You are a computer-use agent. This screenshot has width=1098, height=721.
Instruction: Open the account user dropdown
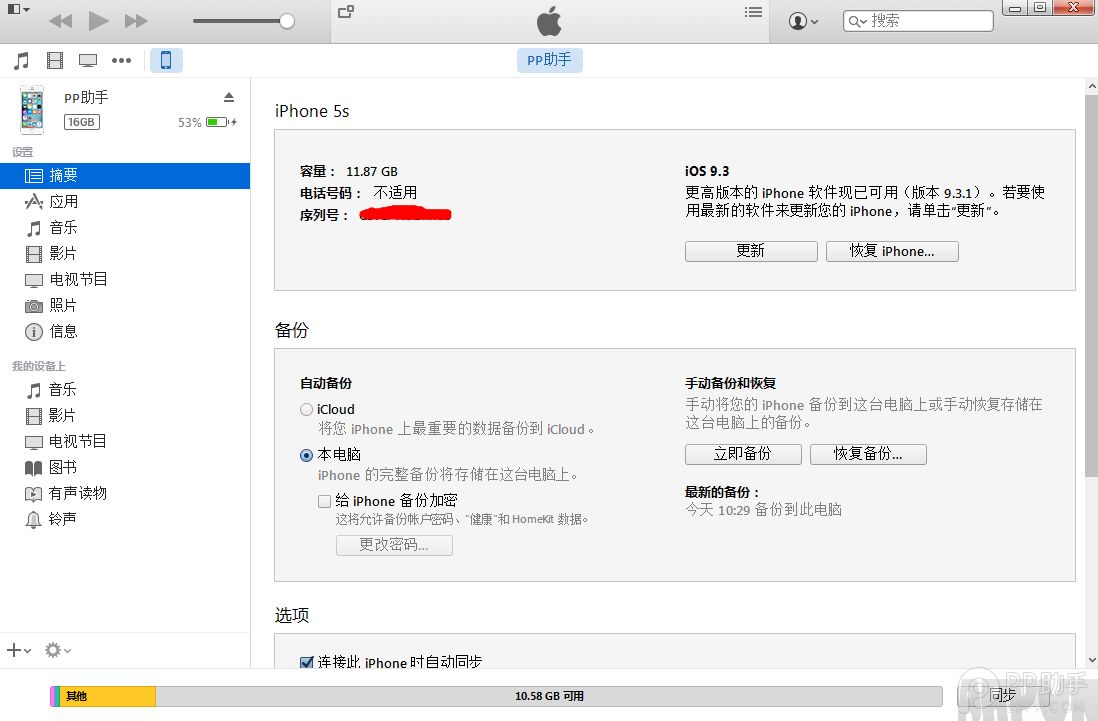[x=803, y=21]
